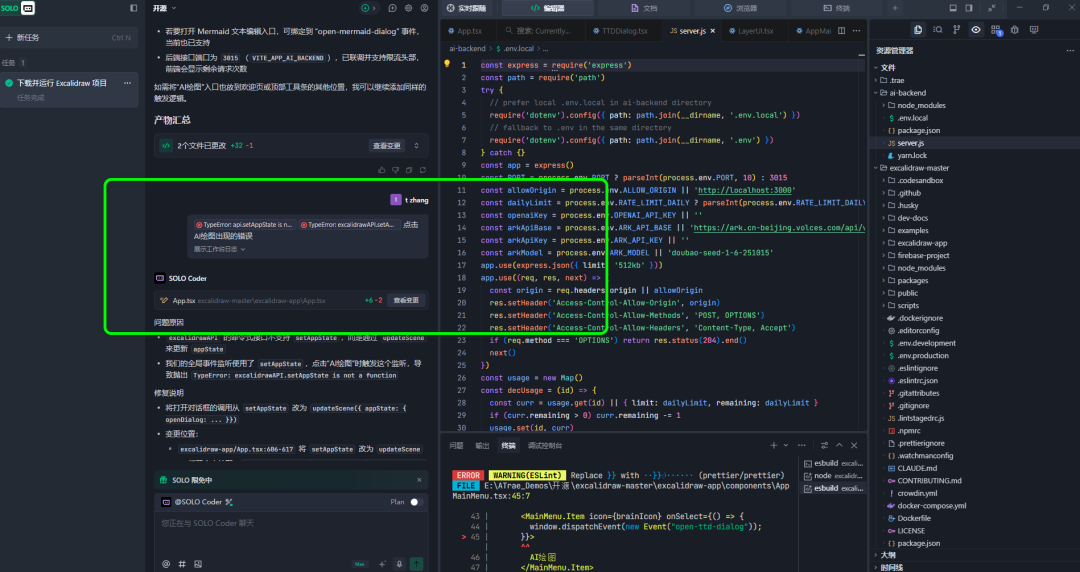Switch to the 问题 problems panel tab
The width and height of the screenshot is (1080, 572).
(456, 445)
